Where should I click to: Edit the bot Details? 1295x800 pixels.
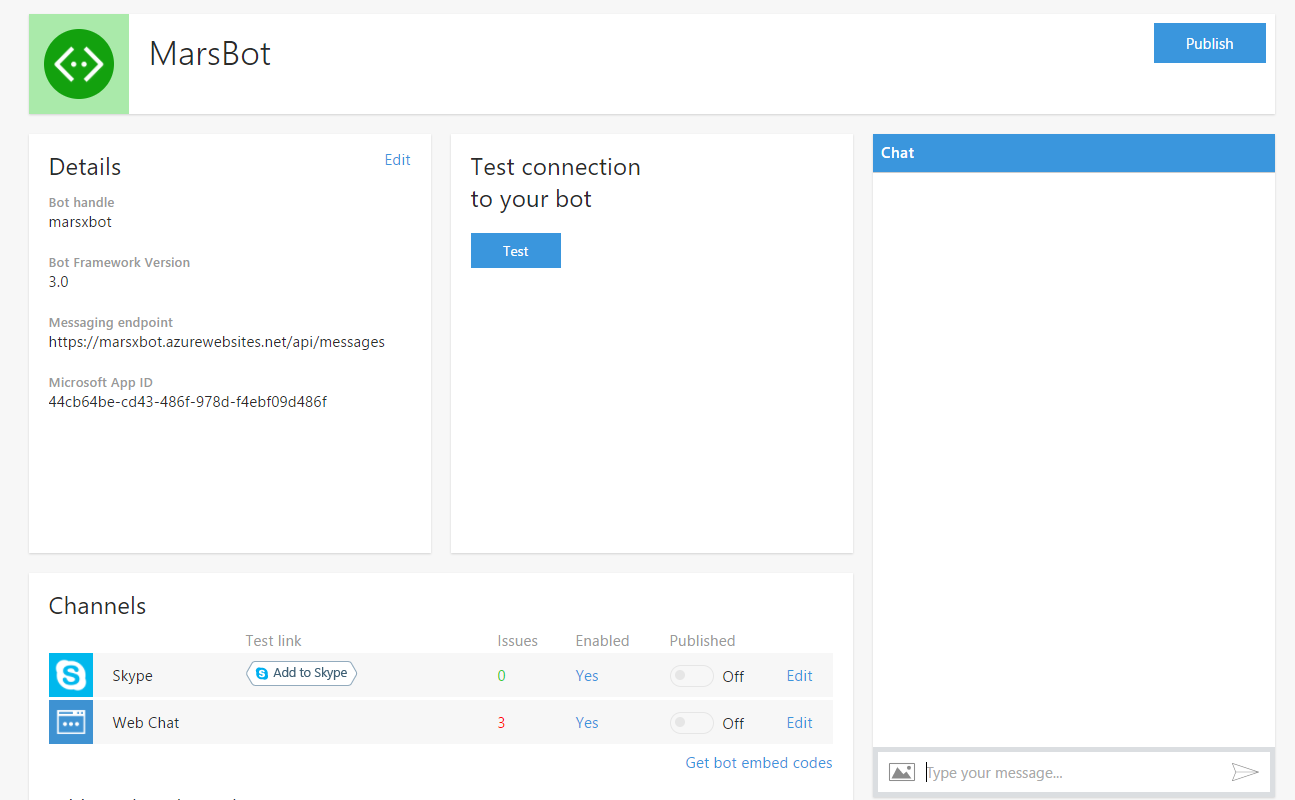point(398,160)
